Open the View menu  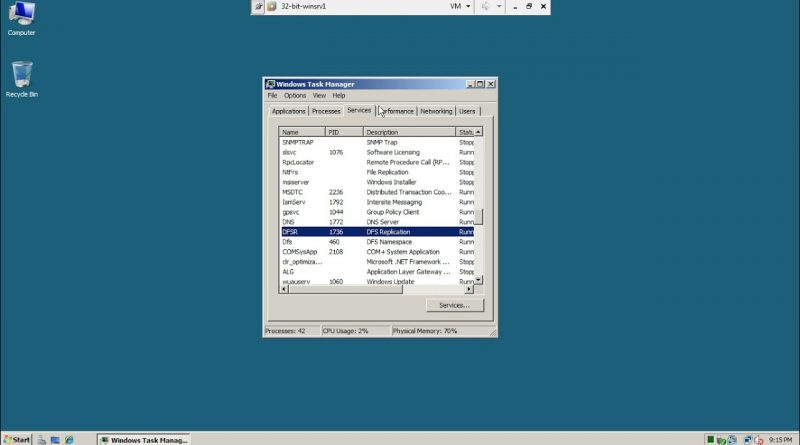(x=319, y=95)
